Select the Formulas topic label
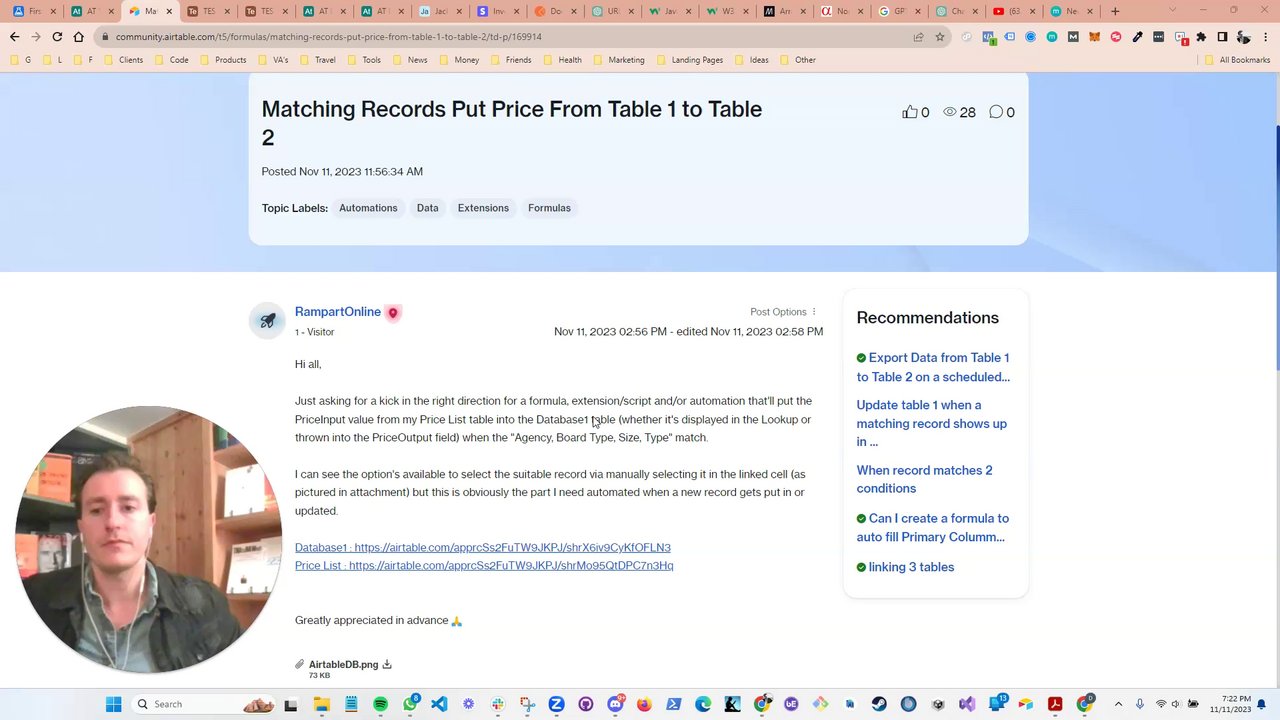The width and height of the screenshot is (1280, 720). click(549, 208)
